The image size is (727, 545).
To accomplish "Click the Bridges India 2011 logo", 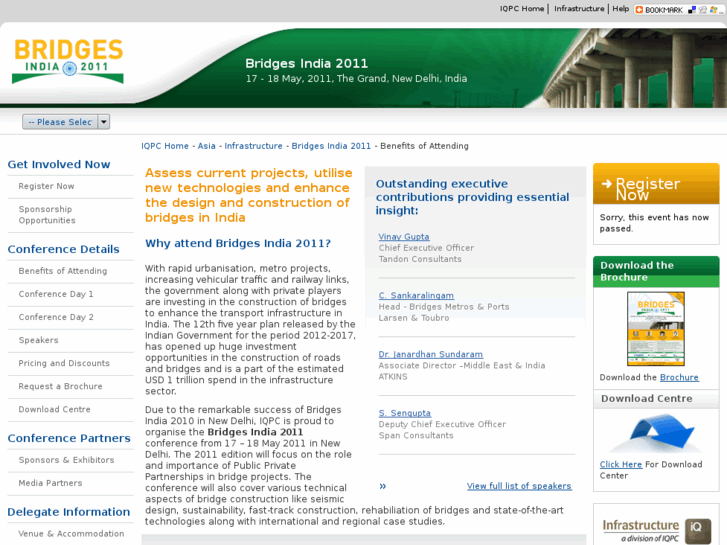I will (x=68, y=61).
